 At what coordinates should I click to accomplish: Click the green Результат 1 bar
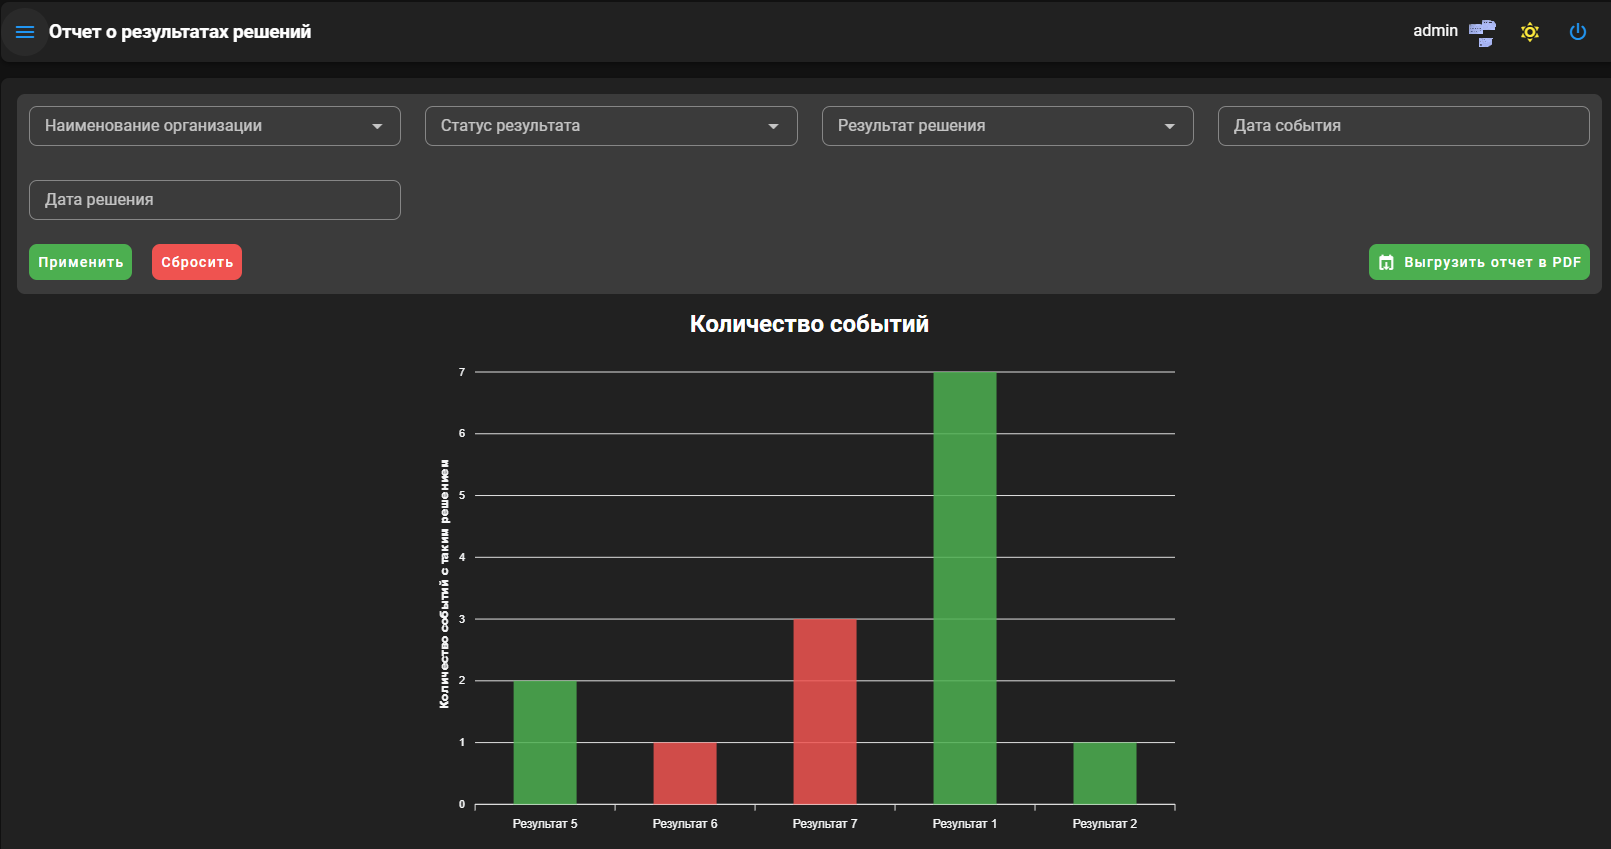[965, 588]
